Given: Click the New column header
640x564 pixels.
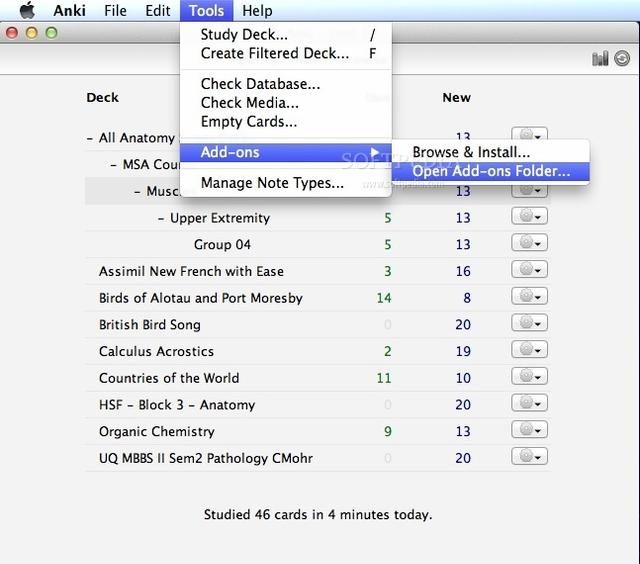Looking at the screenshot, I should pyautogui.click(x=456, y=98).
